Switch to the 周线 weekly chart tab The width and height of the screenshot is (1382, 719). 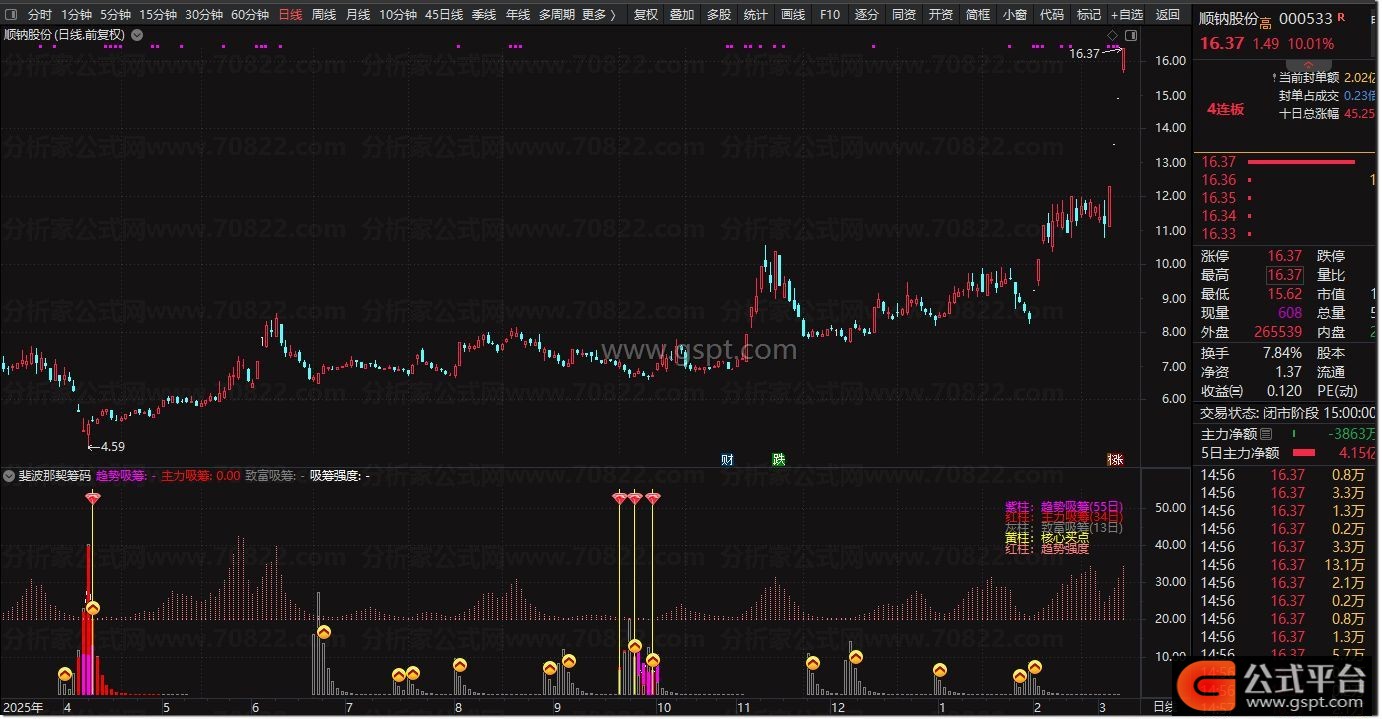[323, 15]
